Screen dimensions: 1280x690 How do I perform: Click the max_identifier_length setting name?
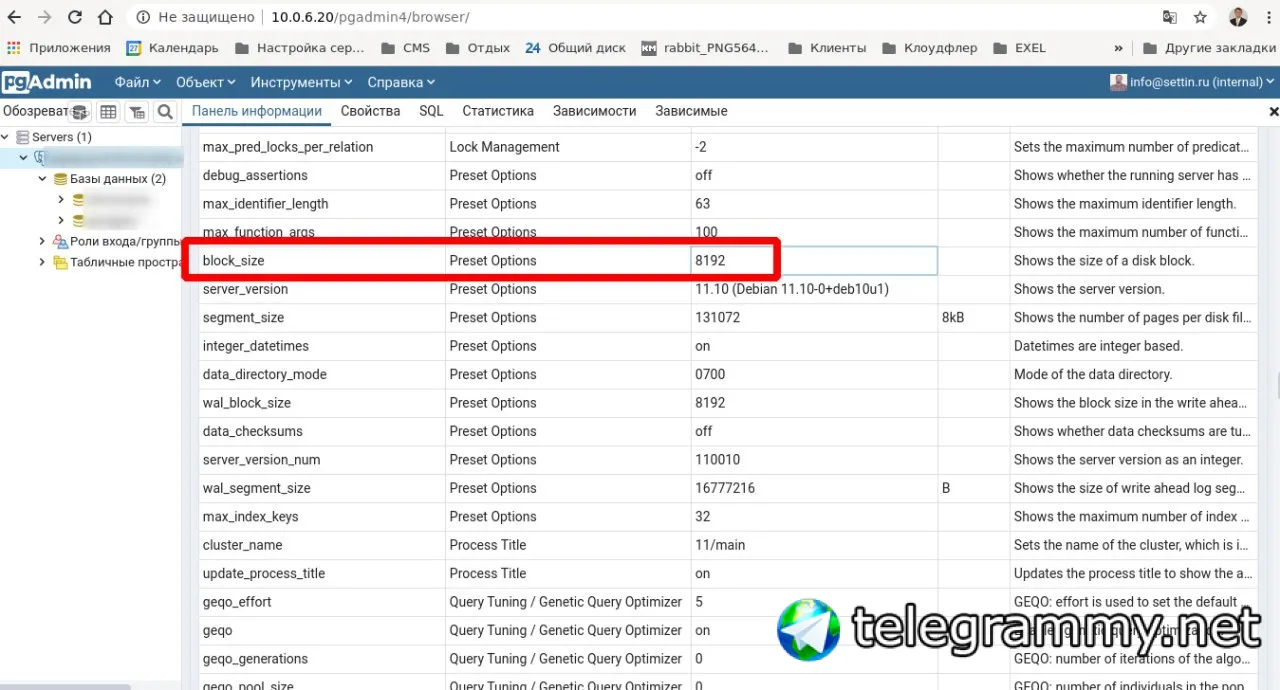click(266, 204)
